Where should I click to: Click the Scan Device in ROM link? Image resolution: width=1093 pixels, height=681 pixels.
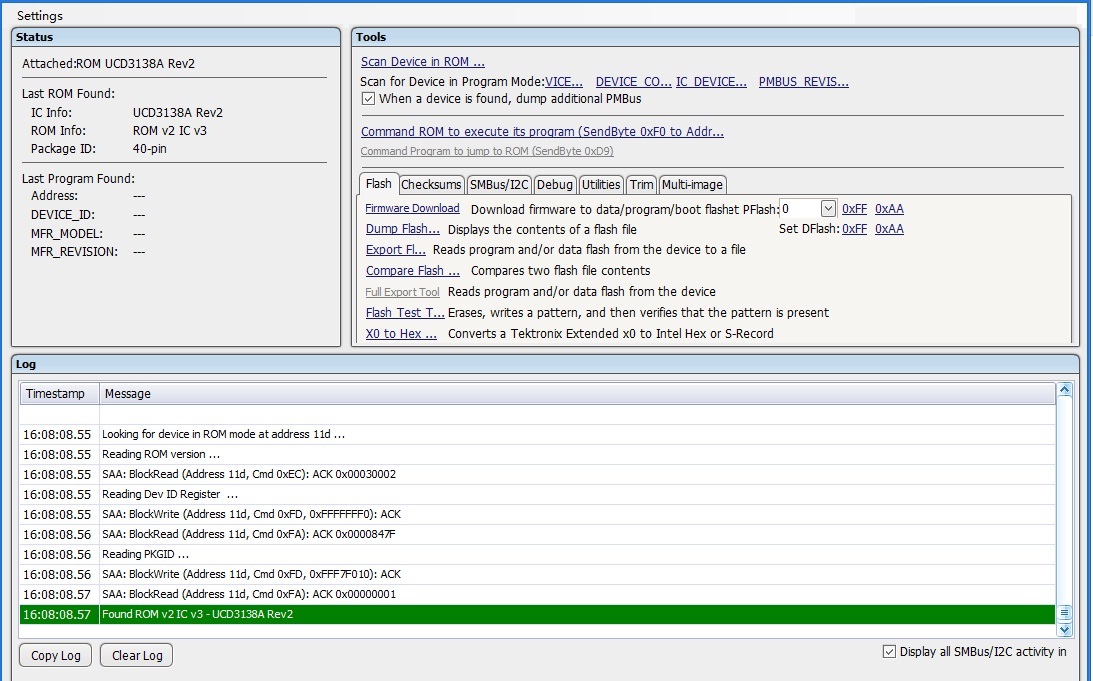pyautogui.click(x=422, y=62)
